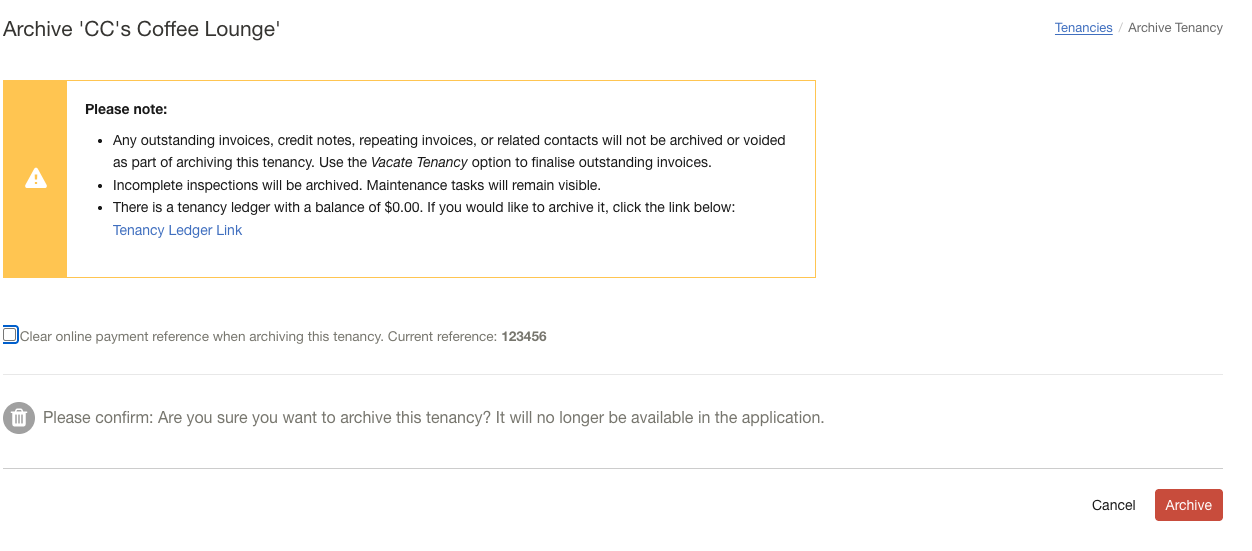The height and width of the screenshot is (551, 1252).
Task: Click the 'Please confirm' archive message
Action: coord(433,418)
